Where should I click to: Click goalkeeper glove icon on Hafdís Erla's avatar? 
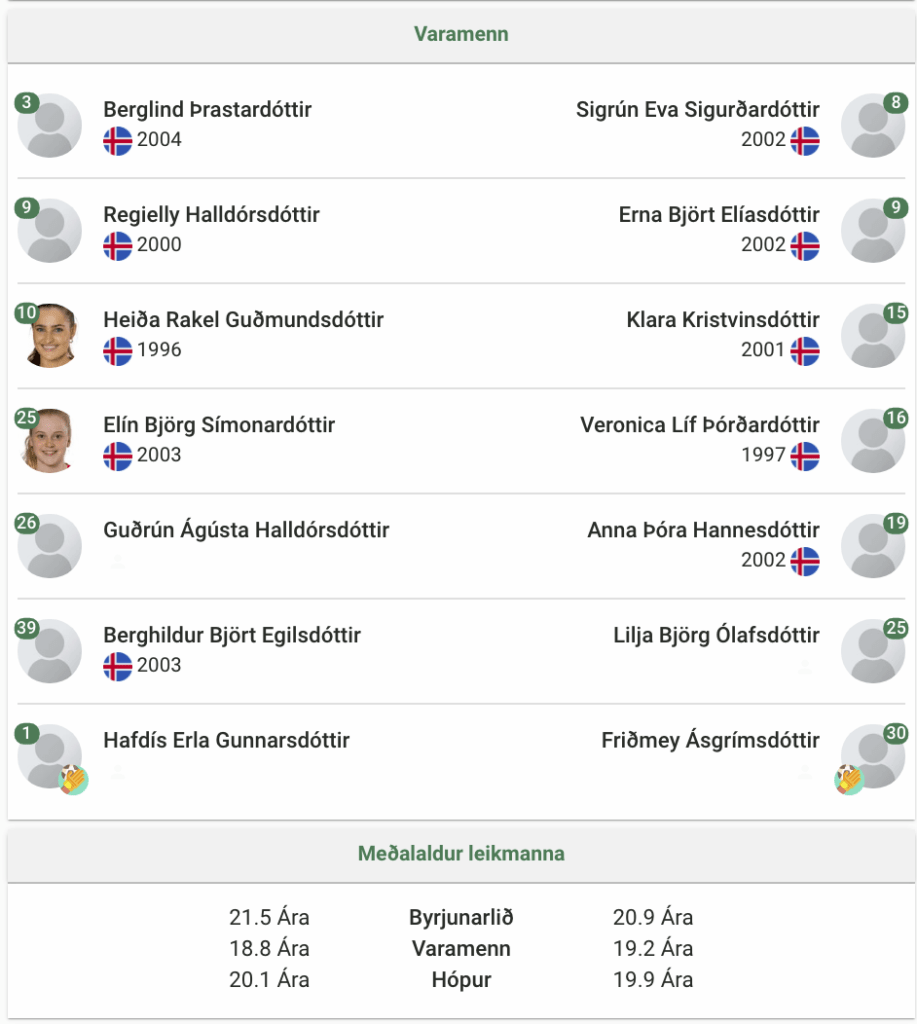pos(74,780)
